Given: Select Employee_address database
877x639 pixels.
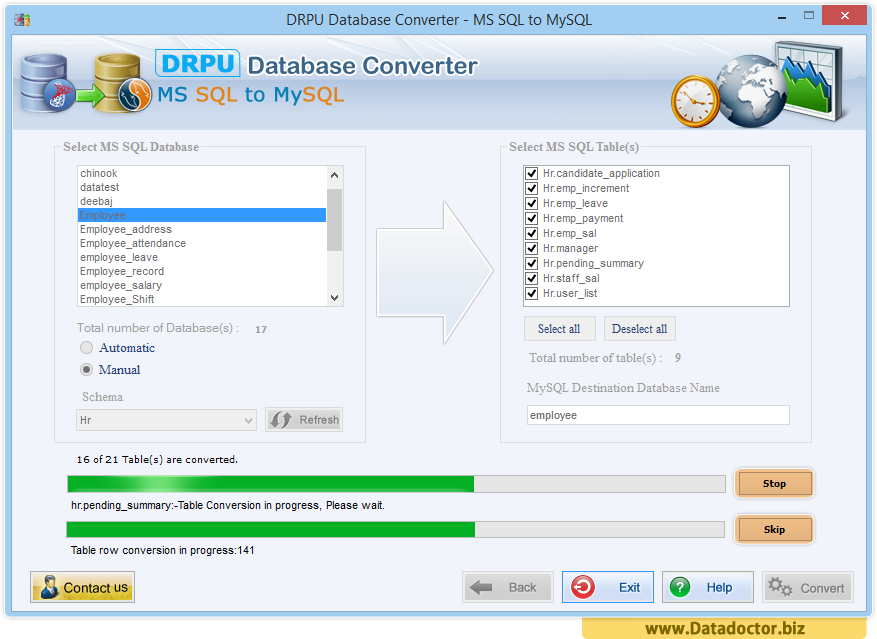Looking at the screenshot, I should click(x=202, y=229).
